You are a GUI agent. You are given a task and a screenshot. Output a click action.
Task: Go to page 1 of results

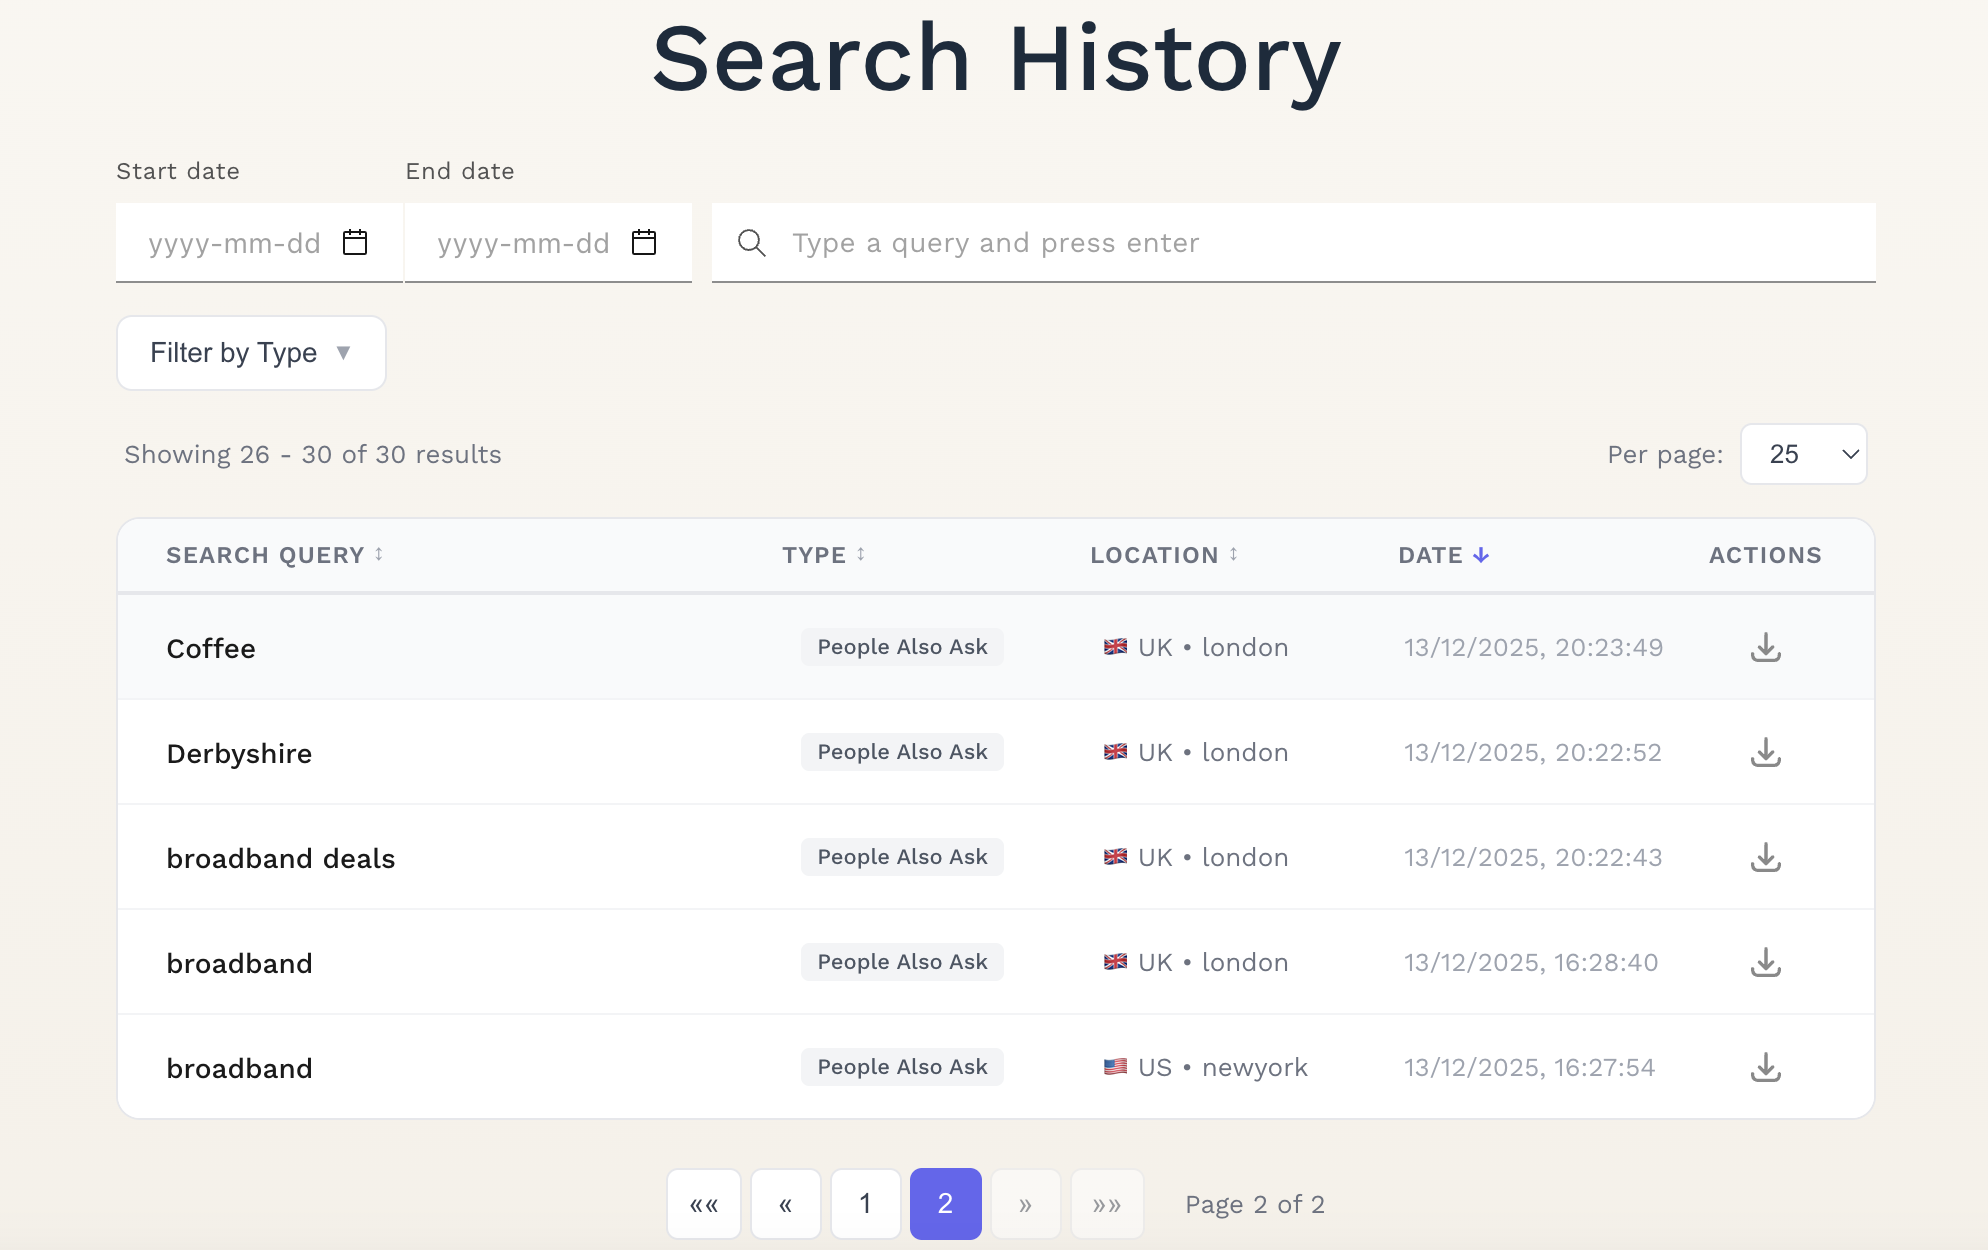click(865, 1204)
